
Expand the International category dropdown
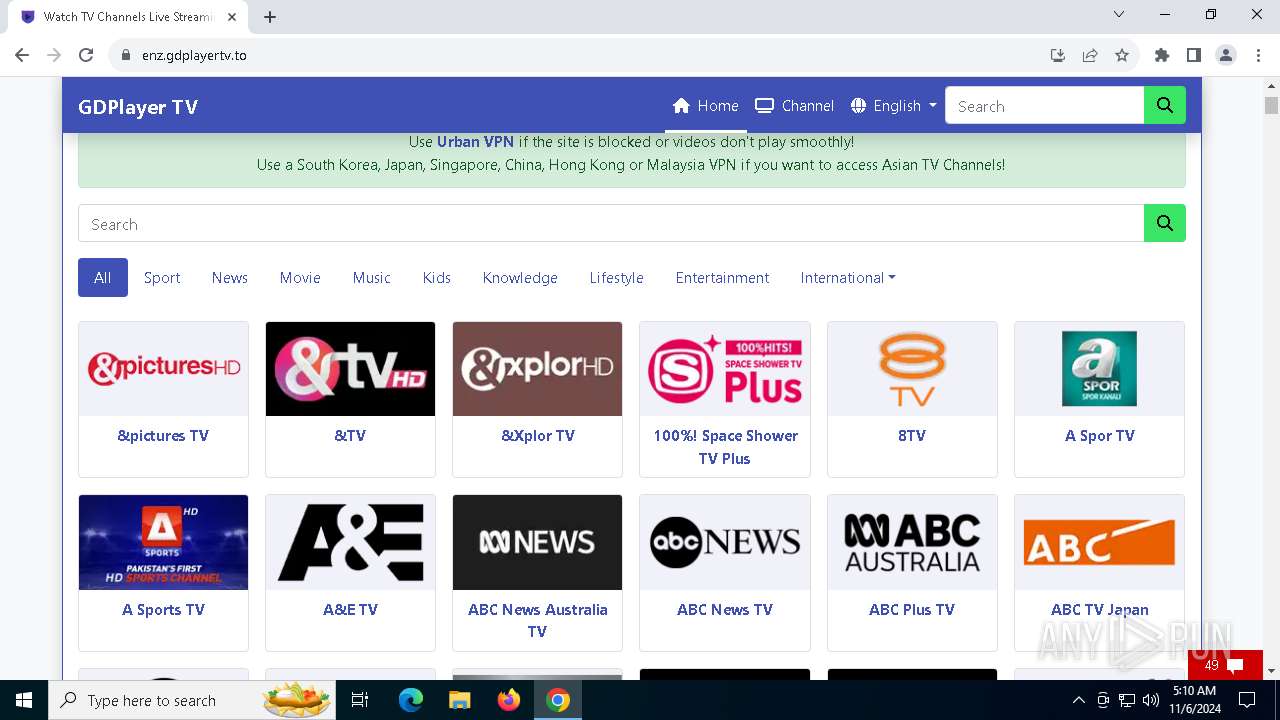pyautogui.click(x=847, y=277)
